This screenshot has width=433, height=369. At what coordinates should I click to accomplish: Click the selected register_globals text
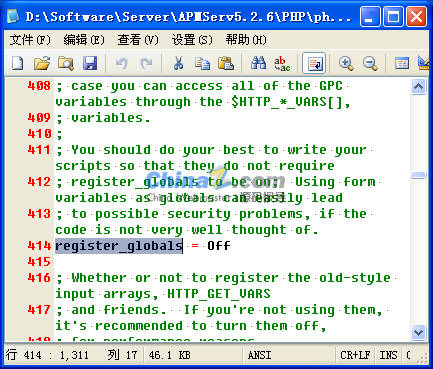point(119,246)
